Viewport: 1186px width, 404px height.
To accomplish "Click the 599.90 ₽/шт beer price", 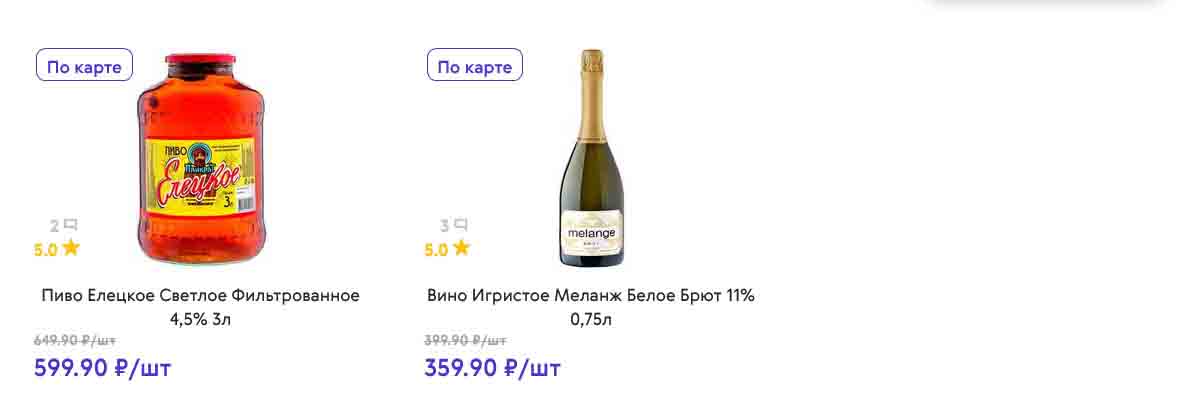I will click(x=102, y=368).
